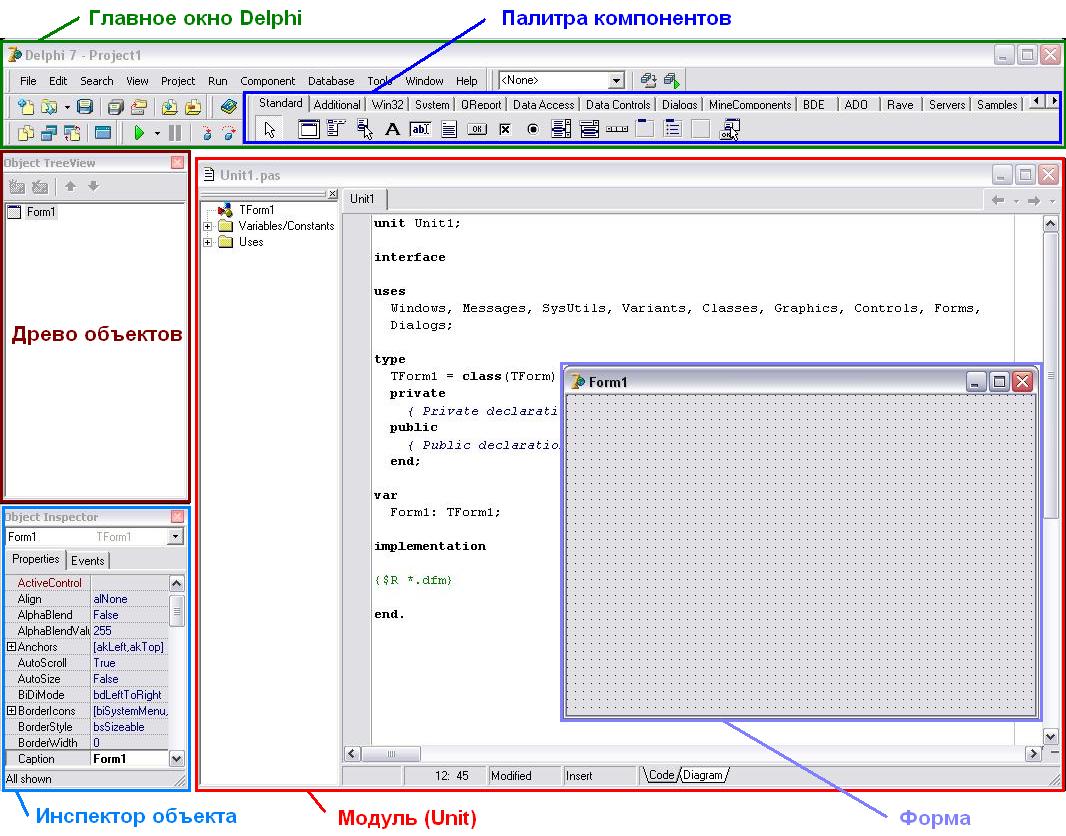Click Add File to Project icon
1066x836 pixels.
[169, 107]
